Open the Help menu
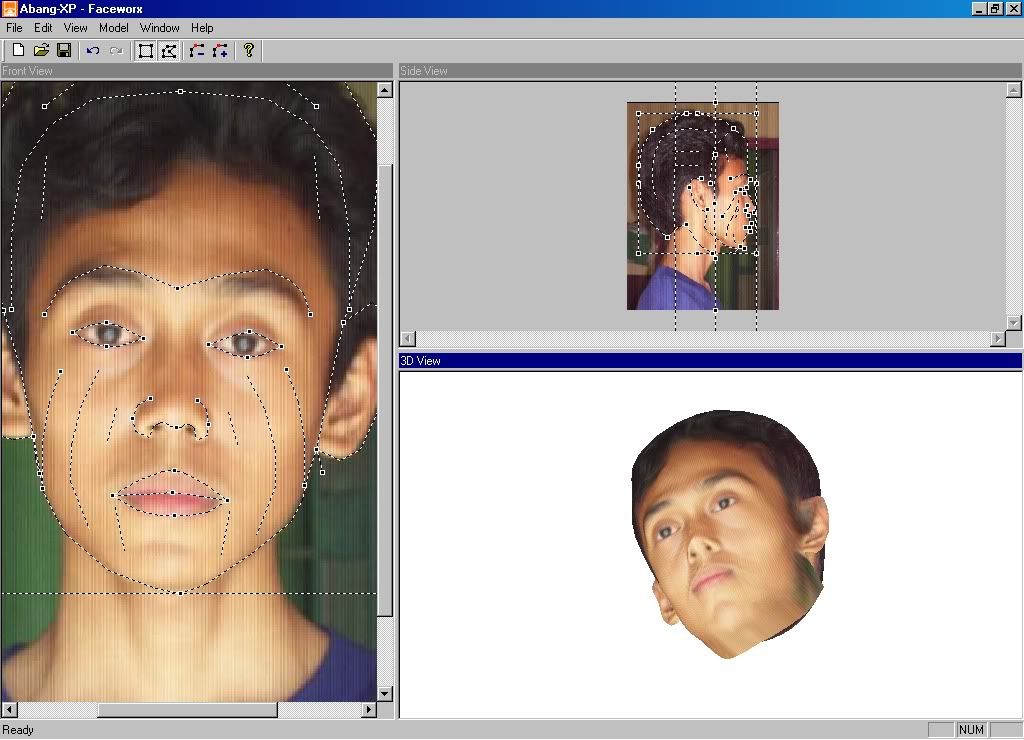Screen dimensions: 1024x740 pyautogui.click(x=202, y=28)
